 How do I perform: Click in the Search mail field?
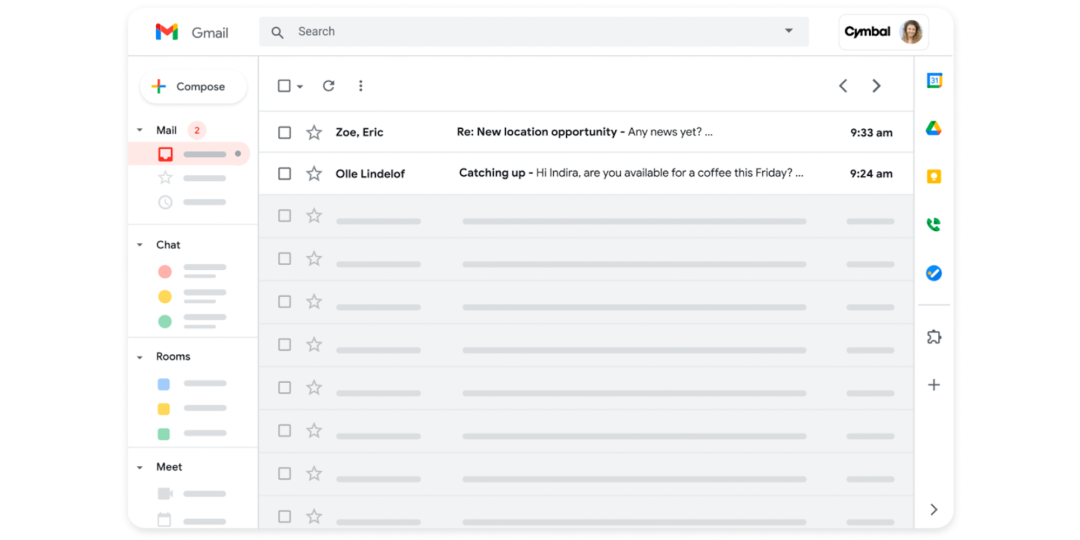coord(530,32)
